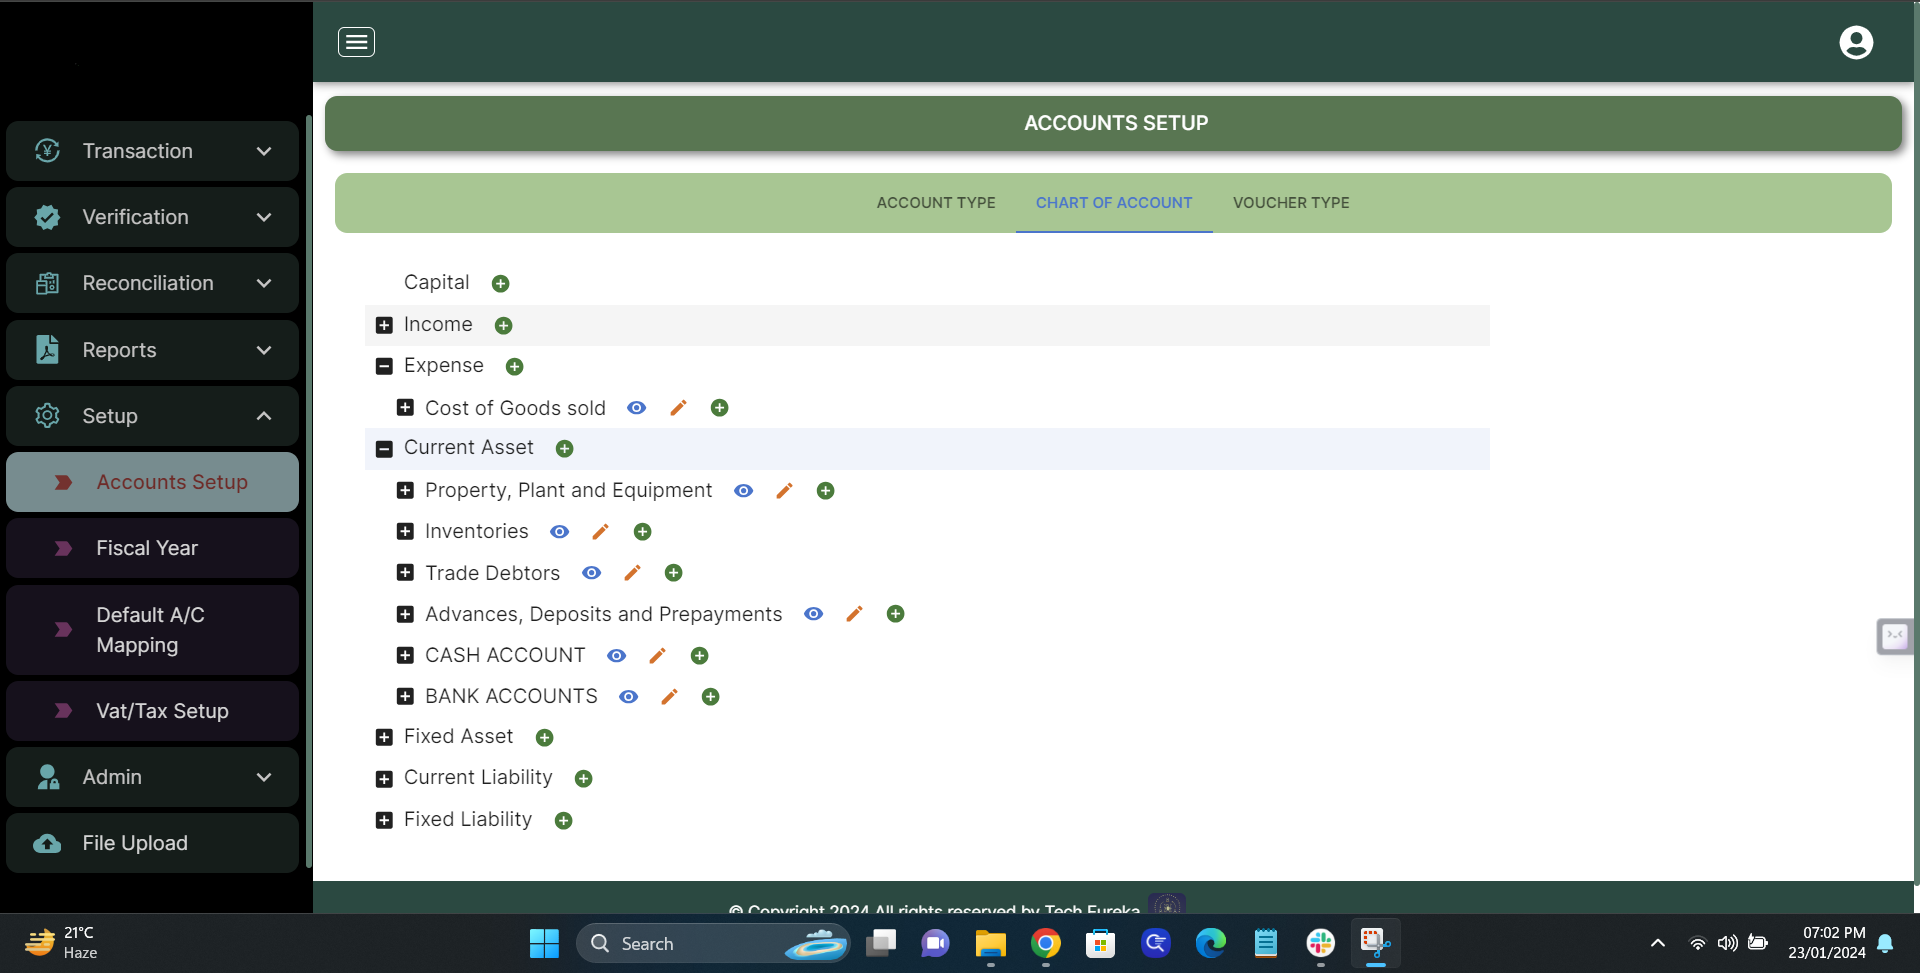Add sub-account under Property, Plant and Equipment

coord(826,491)
